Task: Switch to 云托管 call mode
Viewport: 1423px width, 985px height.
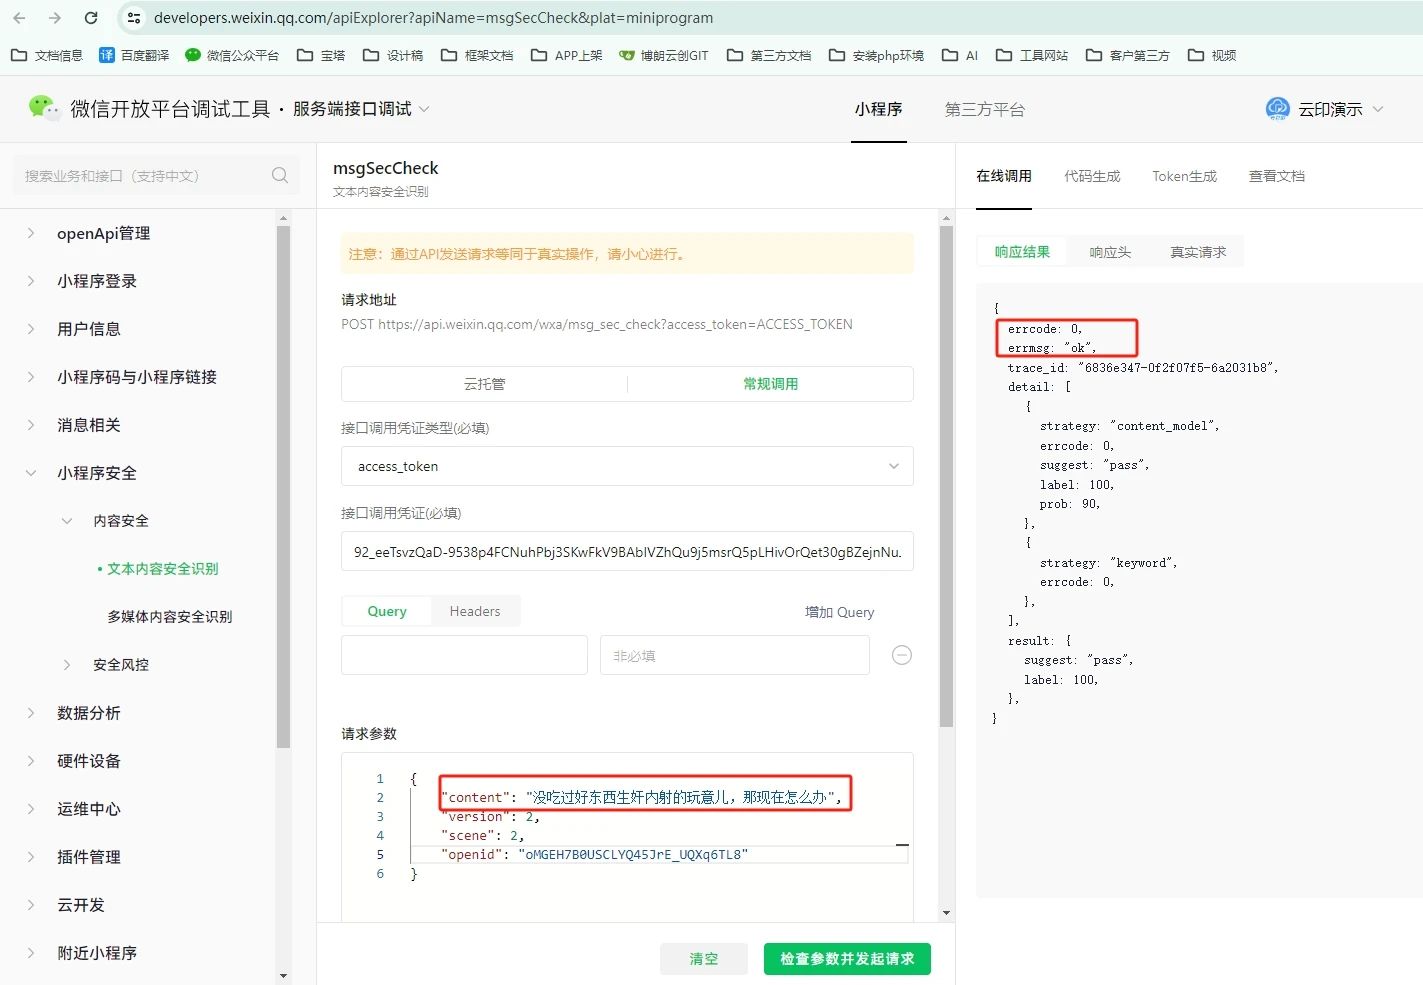Action: tap(484, 384)
